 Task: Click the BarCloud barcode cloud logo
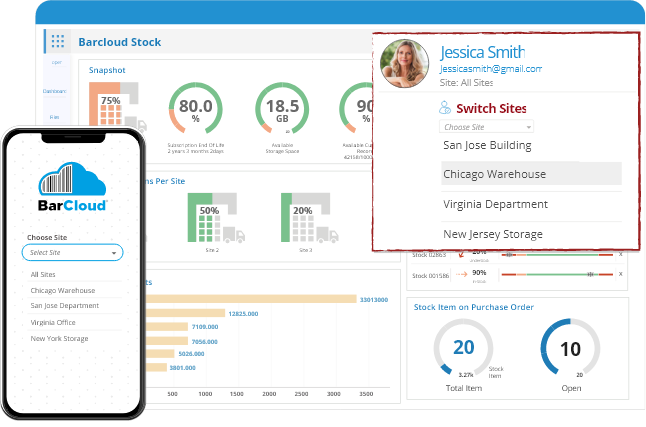point(73,179)
